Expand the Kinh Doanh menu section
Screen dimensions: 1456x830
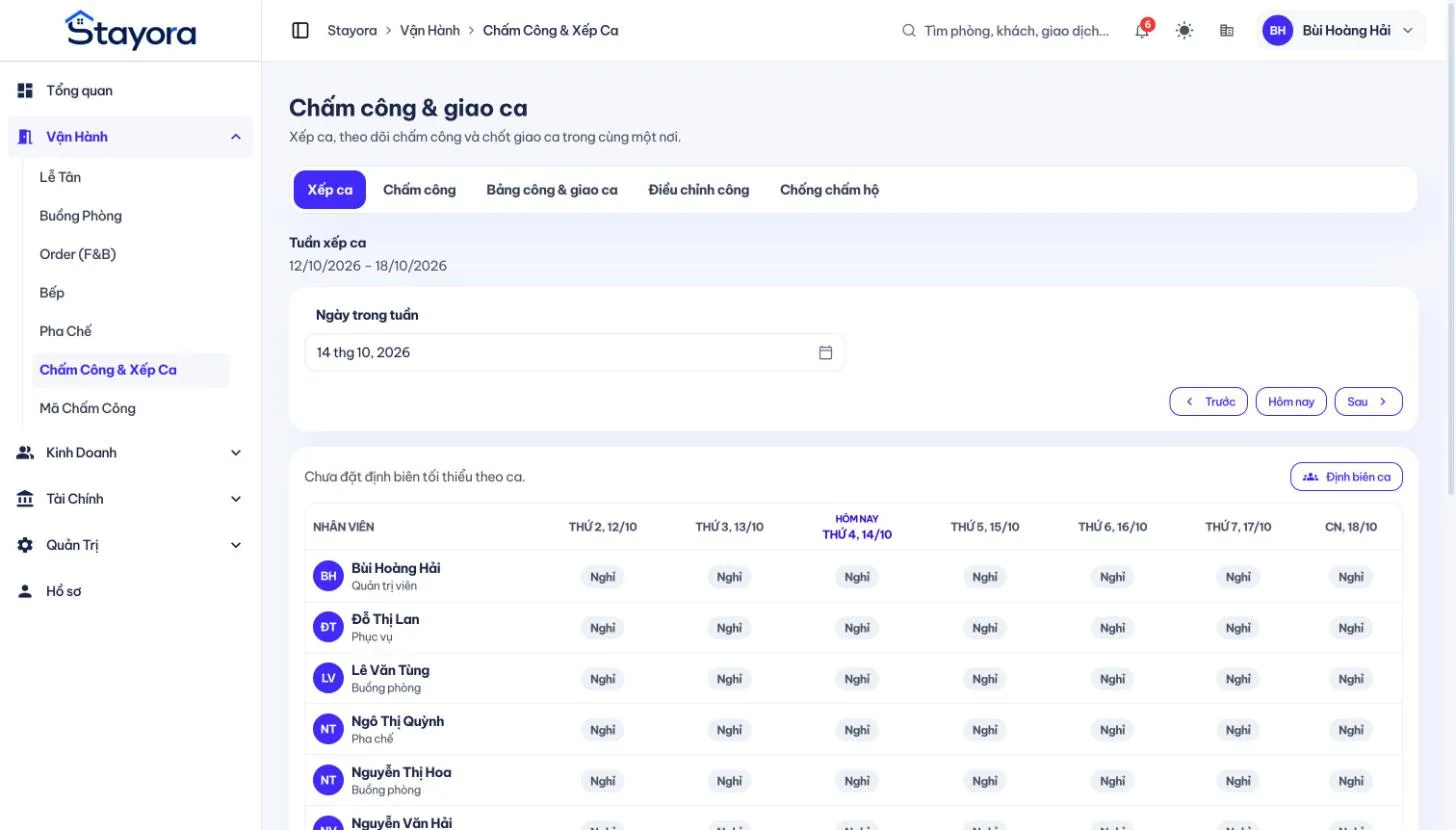tap(236, 453)
